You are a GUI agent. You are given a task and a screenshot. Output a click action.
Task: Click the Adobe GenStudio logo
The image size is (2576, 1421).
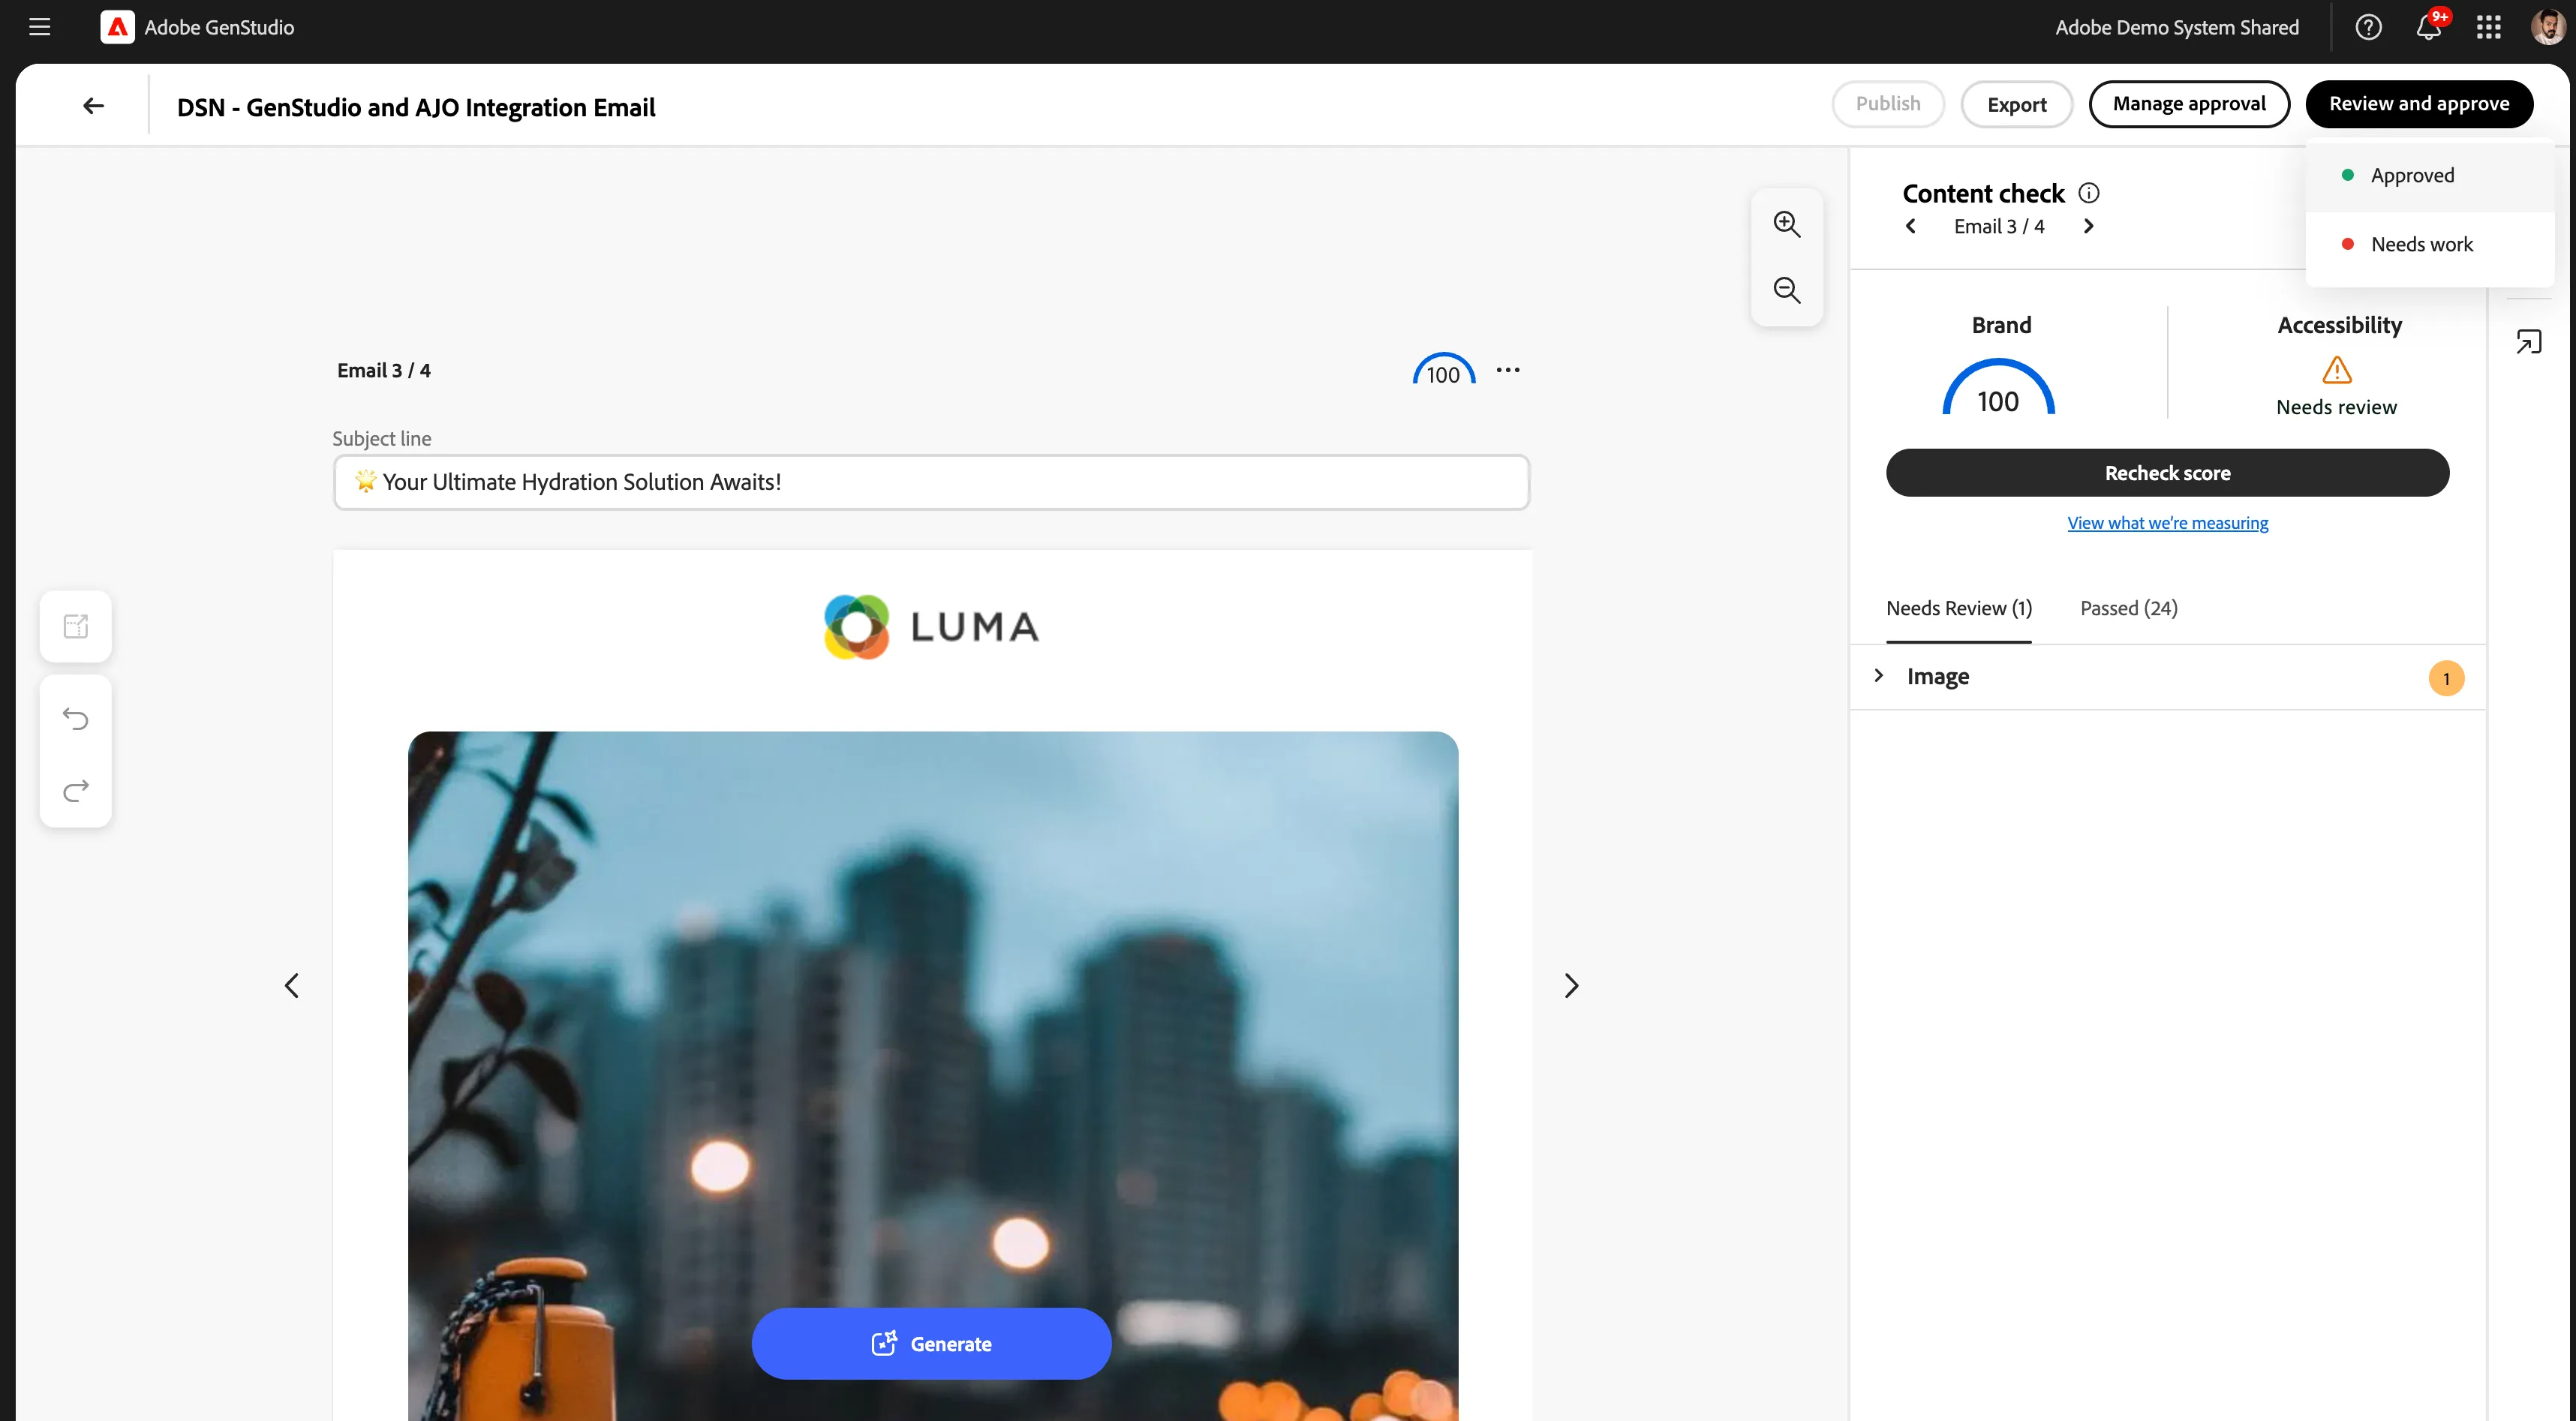click(117, 27)
